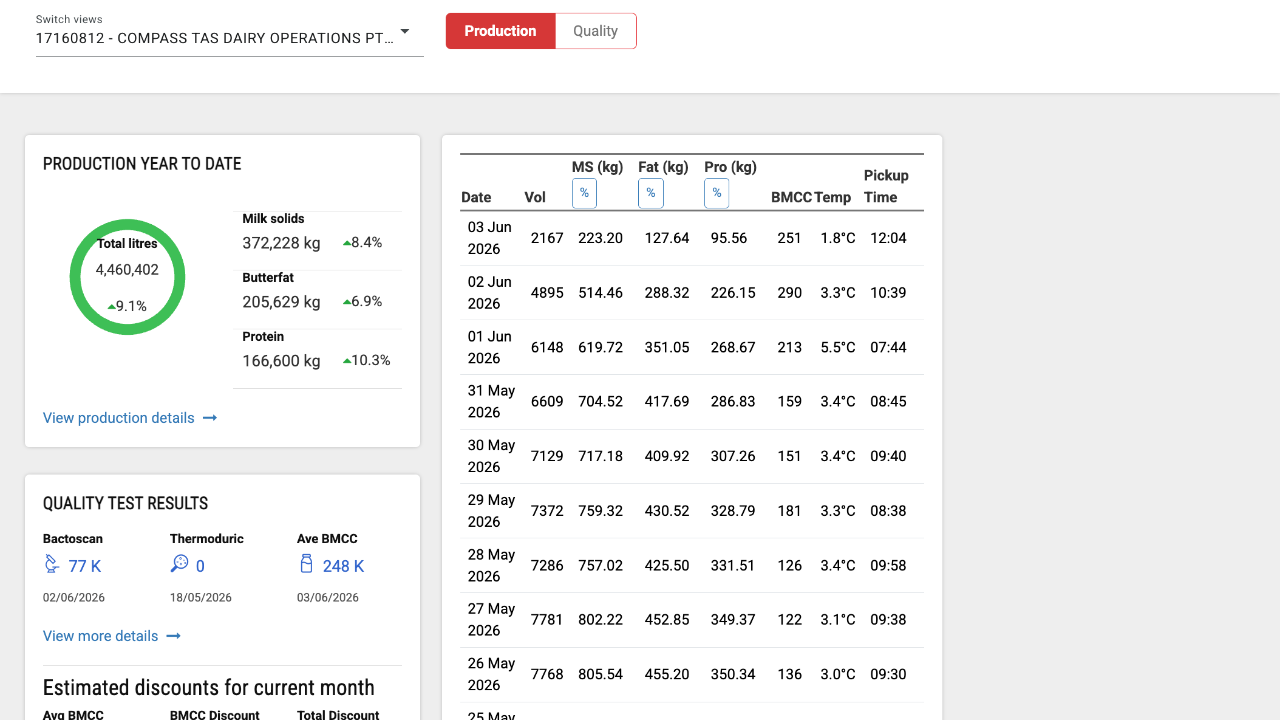
Task: Click the Bactoscan microscope icon
Action: coord(52,565)
